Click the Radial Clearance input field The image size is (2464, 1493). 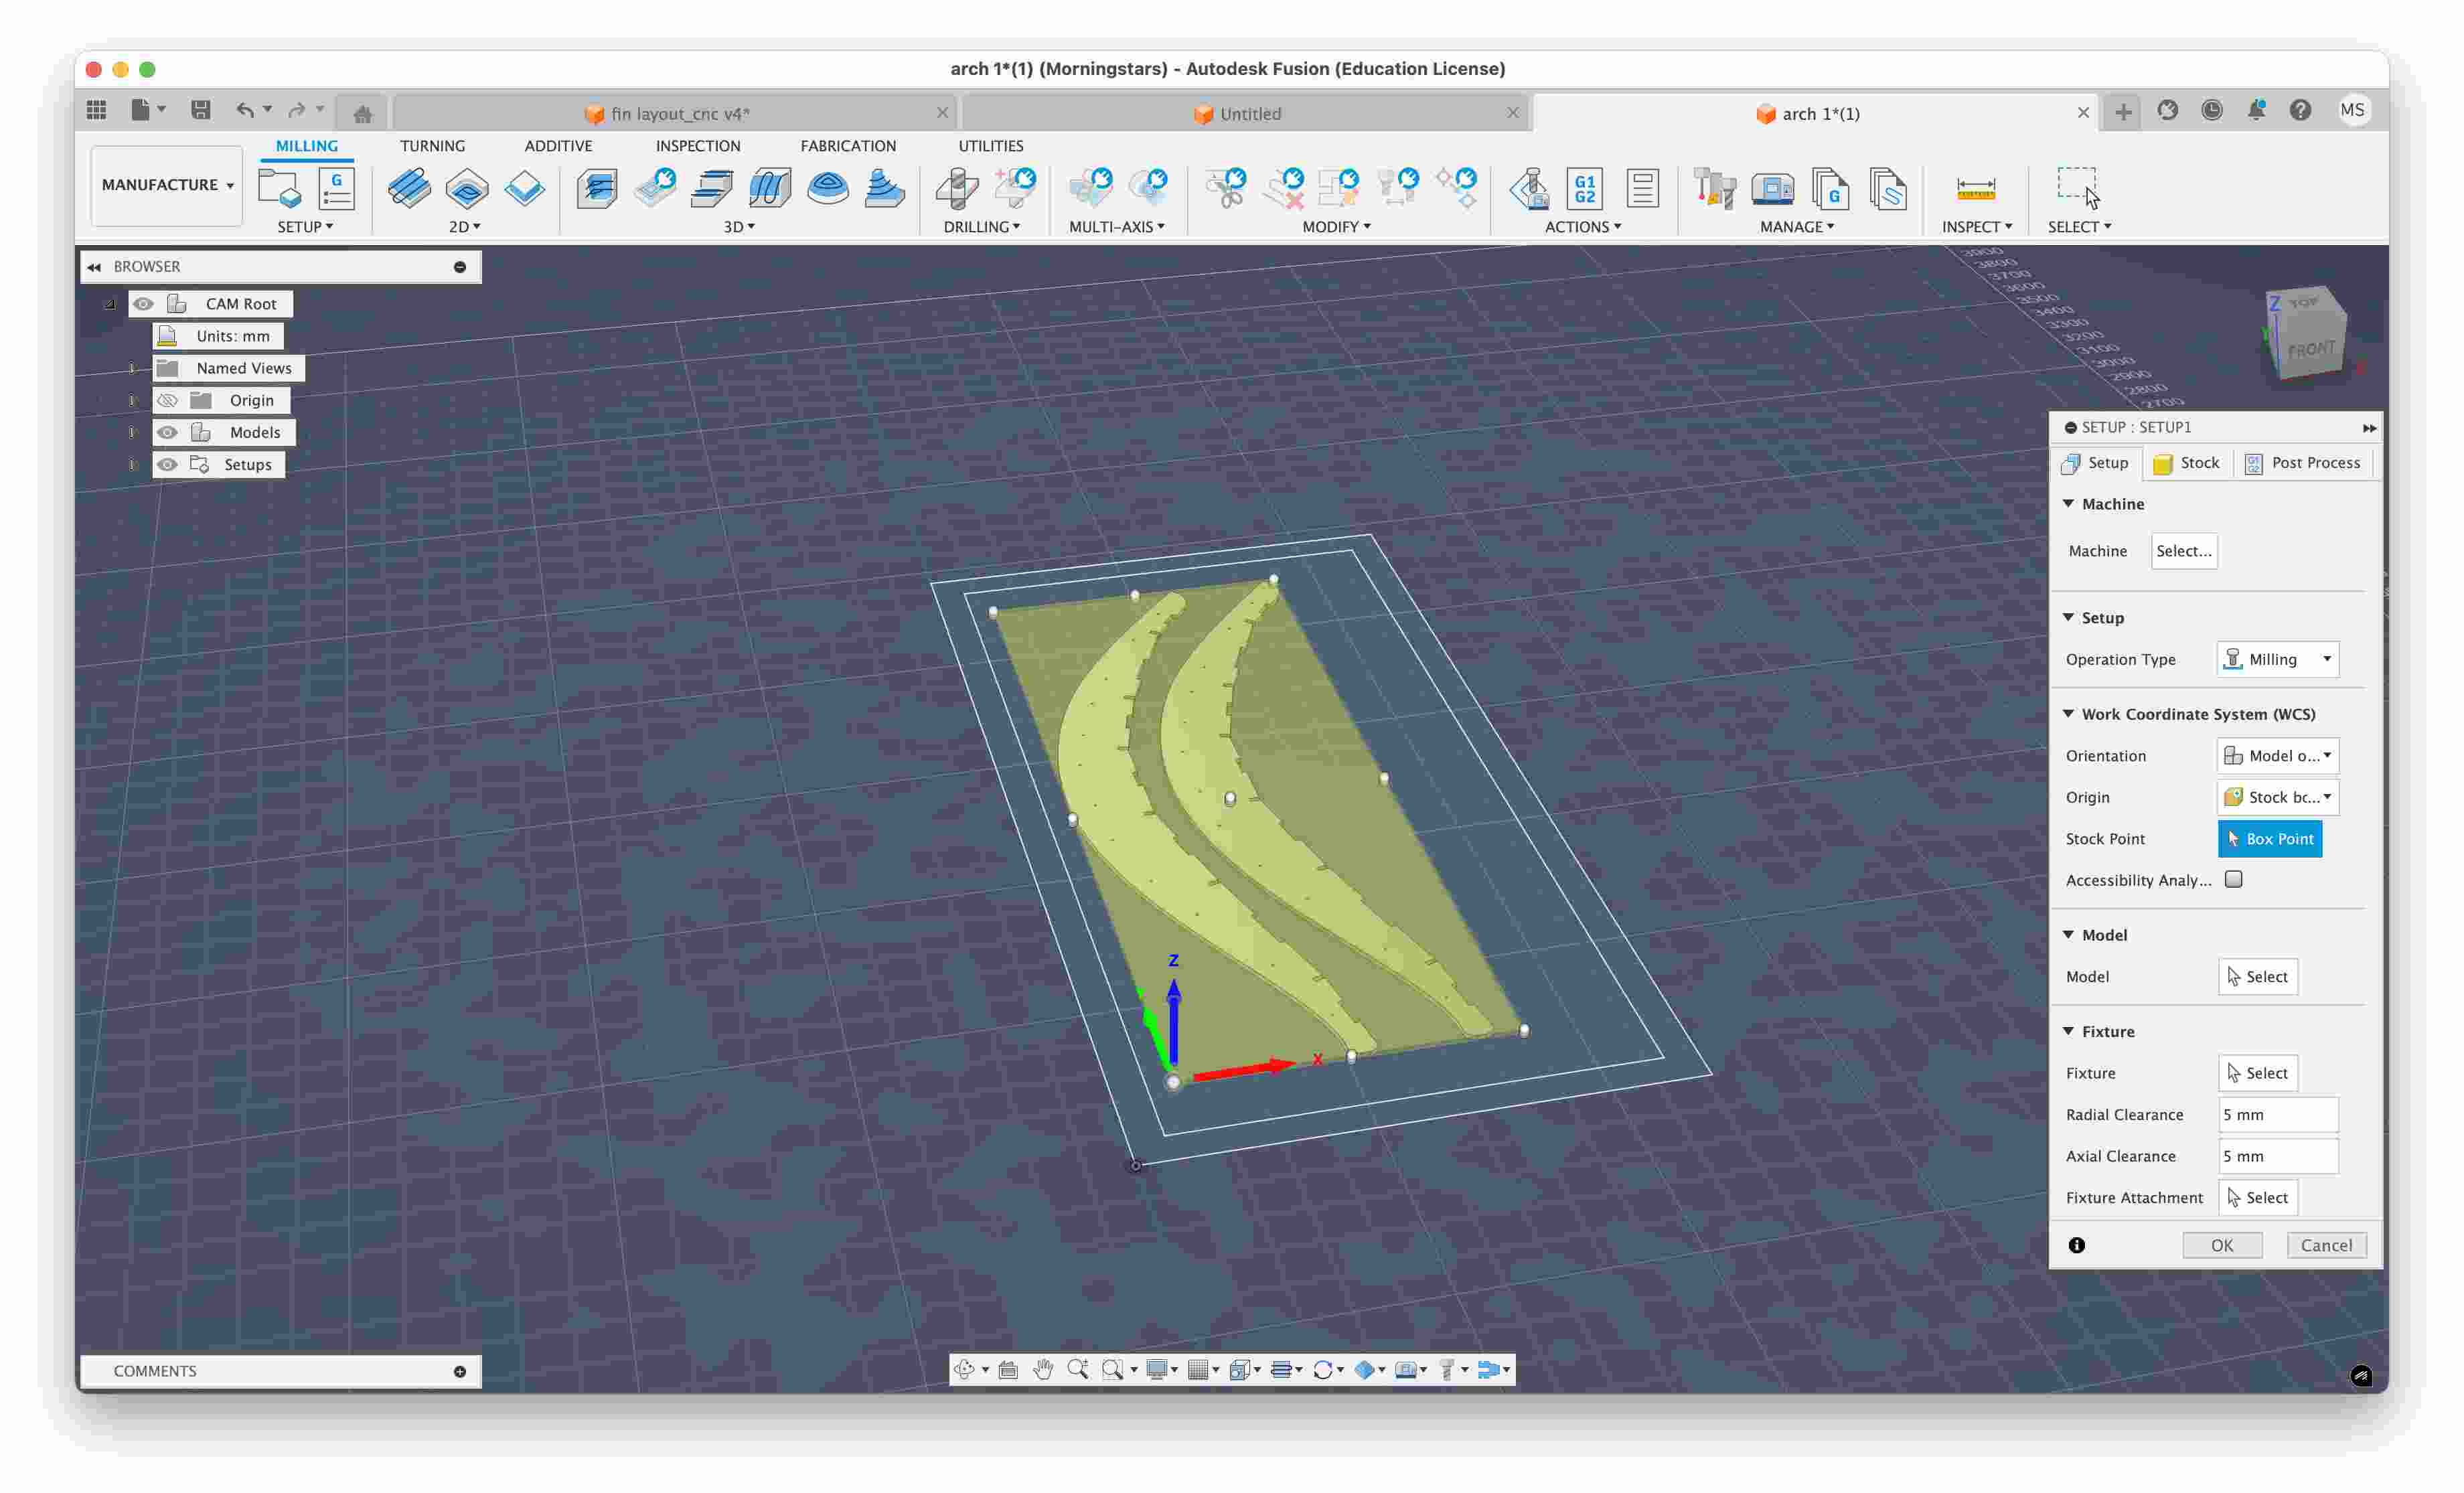2278,1114
